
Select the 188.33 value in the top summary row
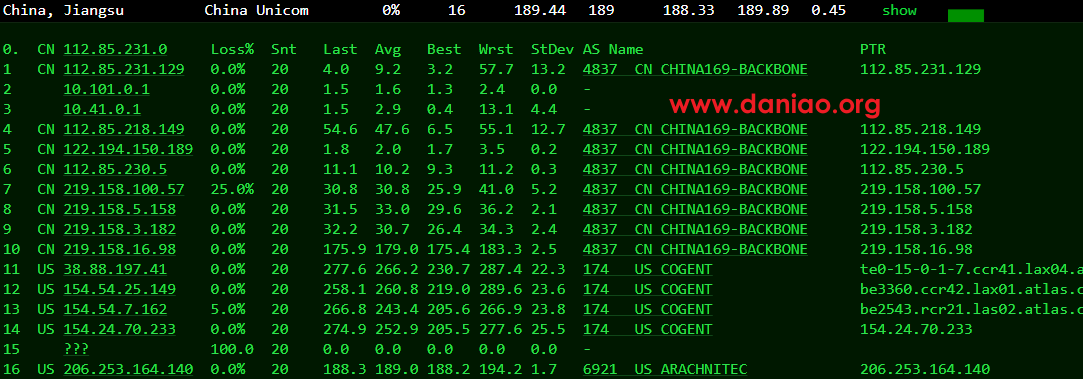click(689, 10)
